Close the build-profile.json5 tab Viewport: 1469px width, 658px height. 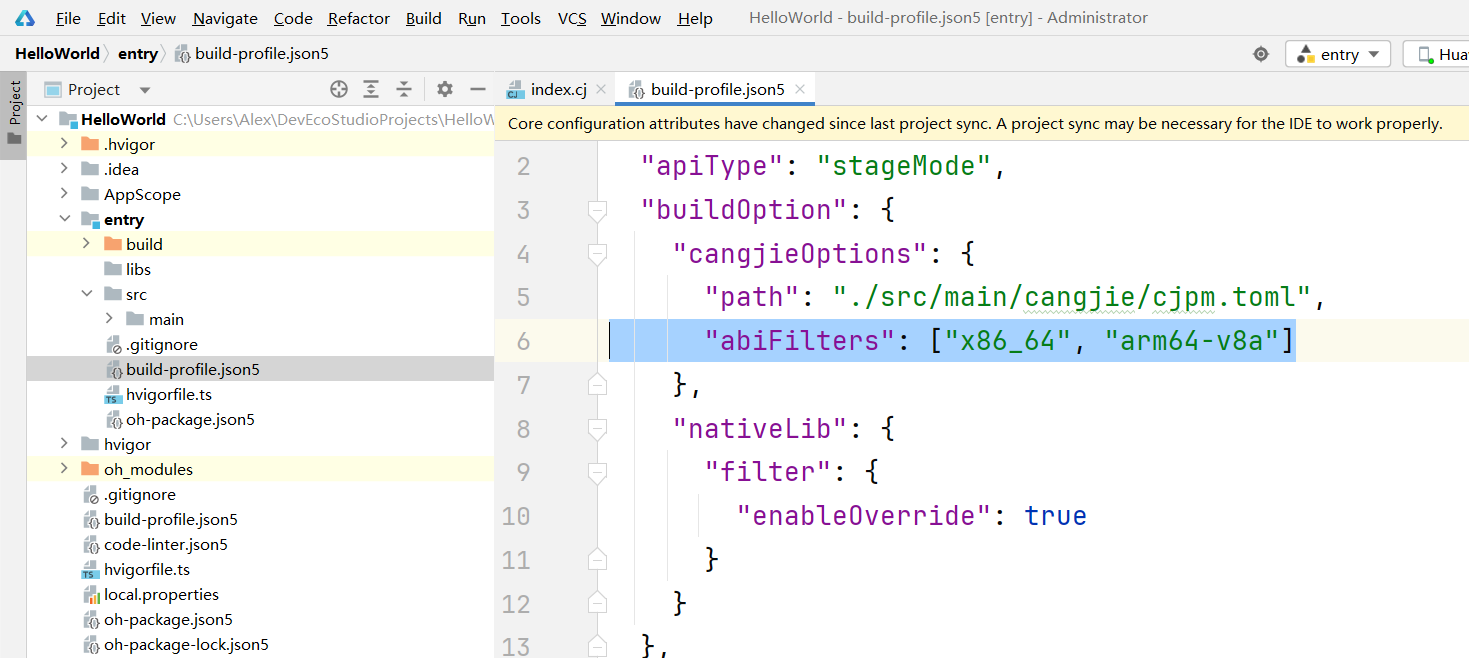pyautogui.click(x=799, y=90)
